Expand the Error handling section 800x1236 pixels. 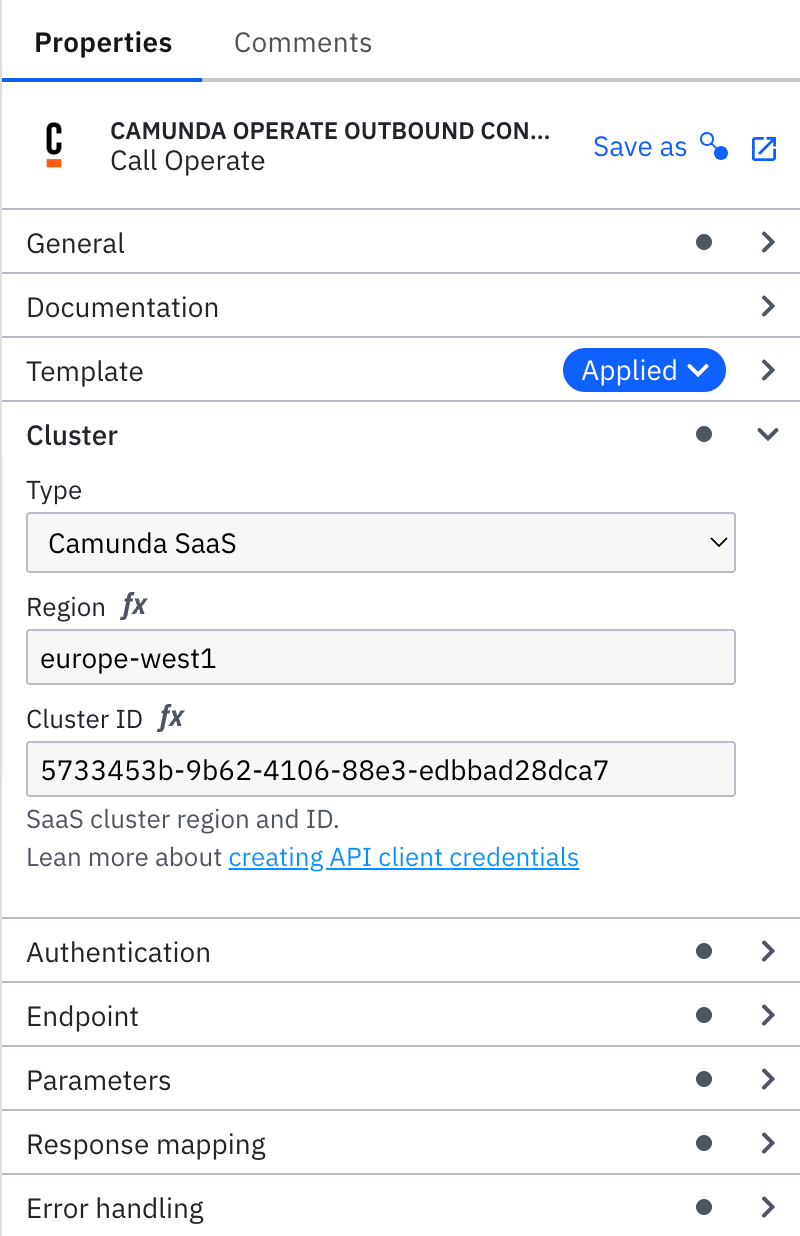tap(768, 1207)
